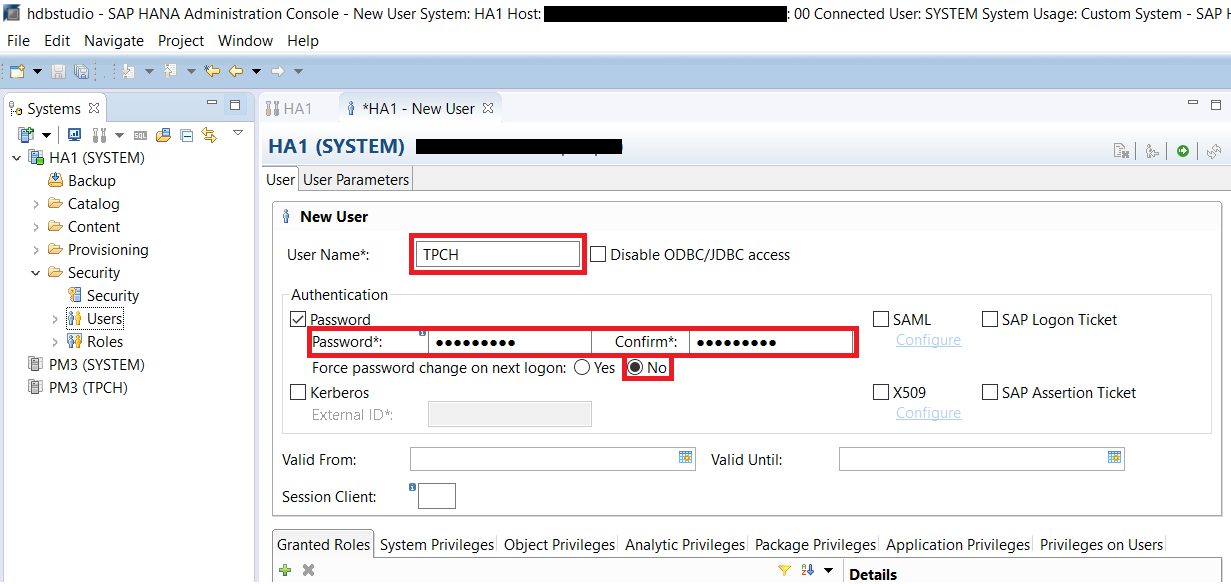1231x584 pixels.
Task: Enable the SAP Assertion Ticket checkbox
Action: click(x=990, y=393)
